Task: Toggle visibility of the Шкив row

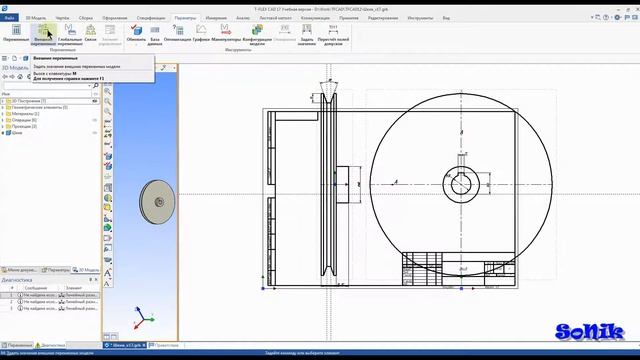Action: coord(95,133)
